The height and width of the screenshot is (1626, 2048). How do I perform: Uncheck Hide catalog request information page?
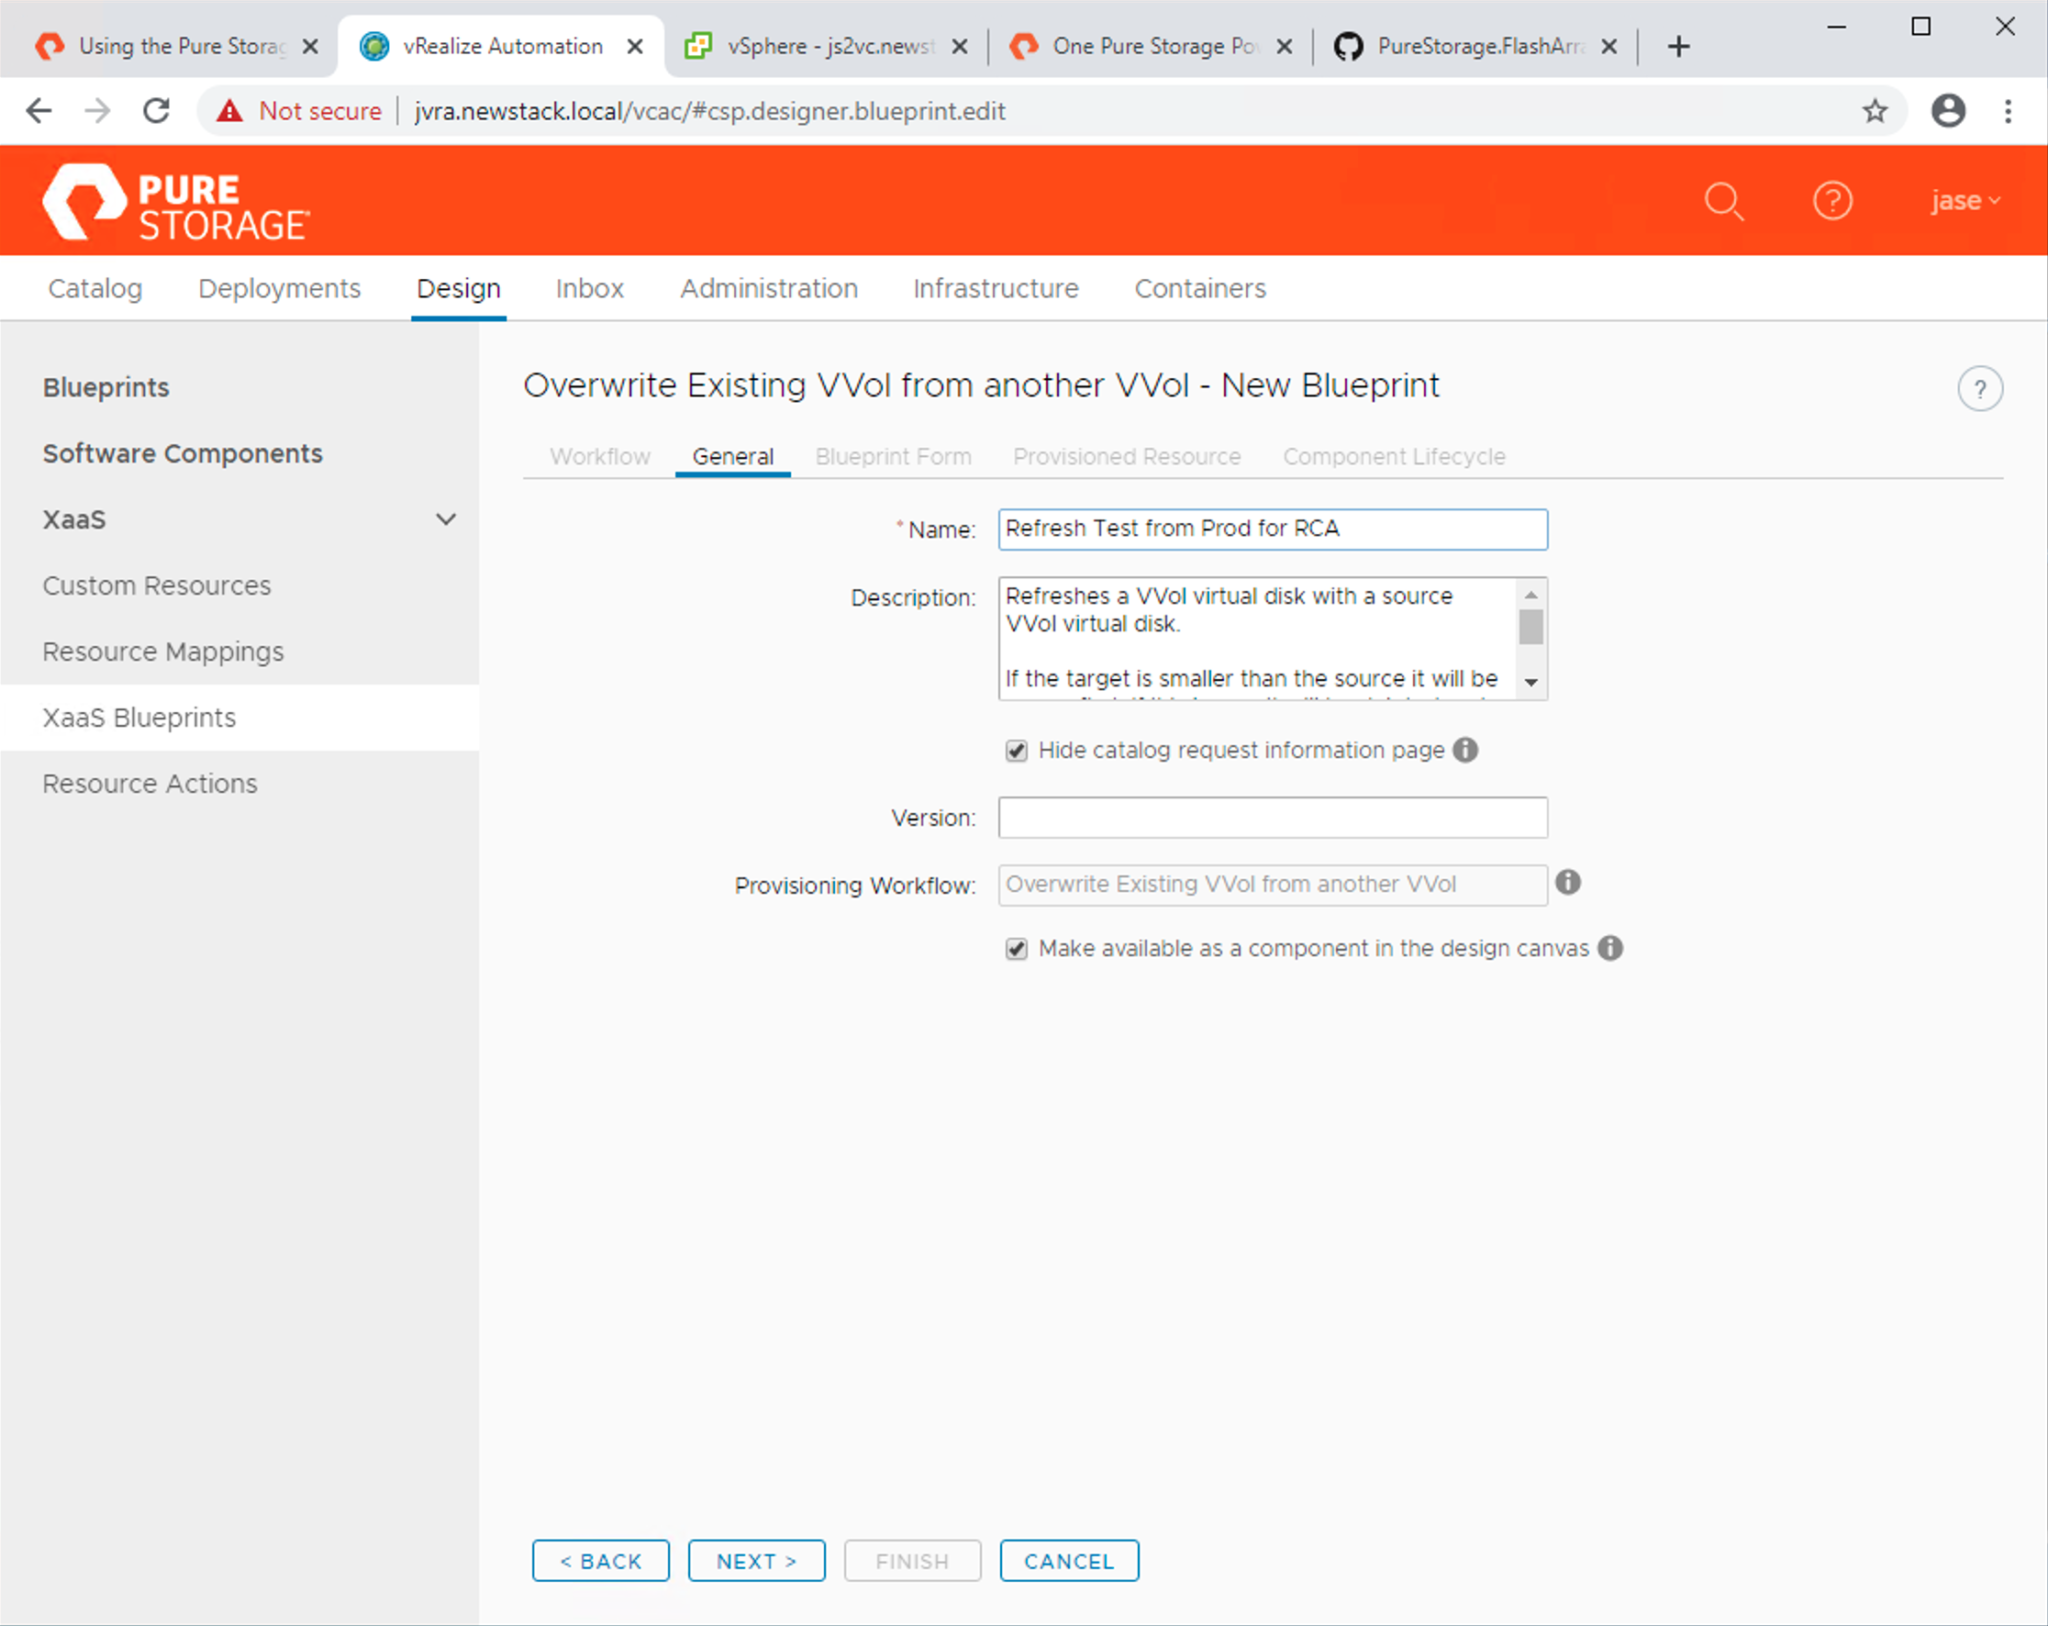(x=1016, y=751)
